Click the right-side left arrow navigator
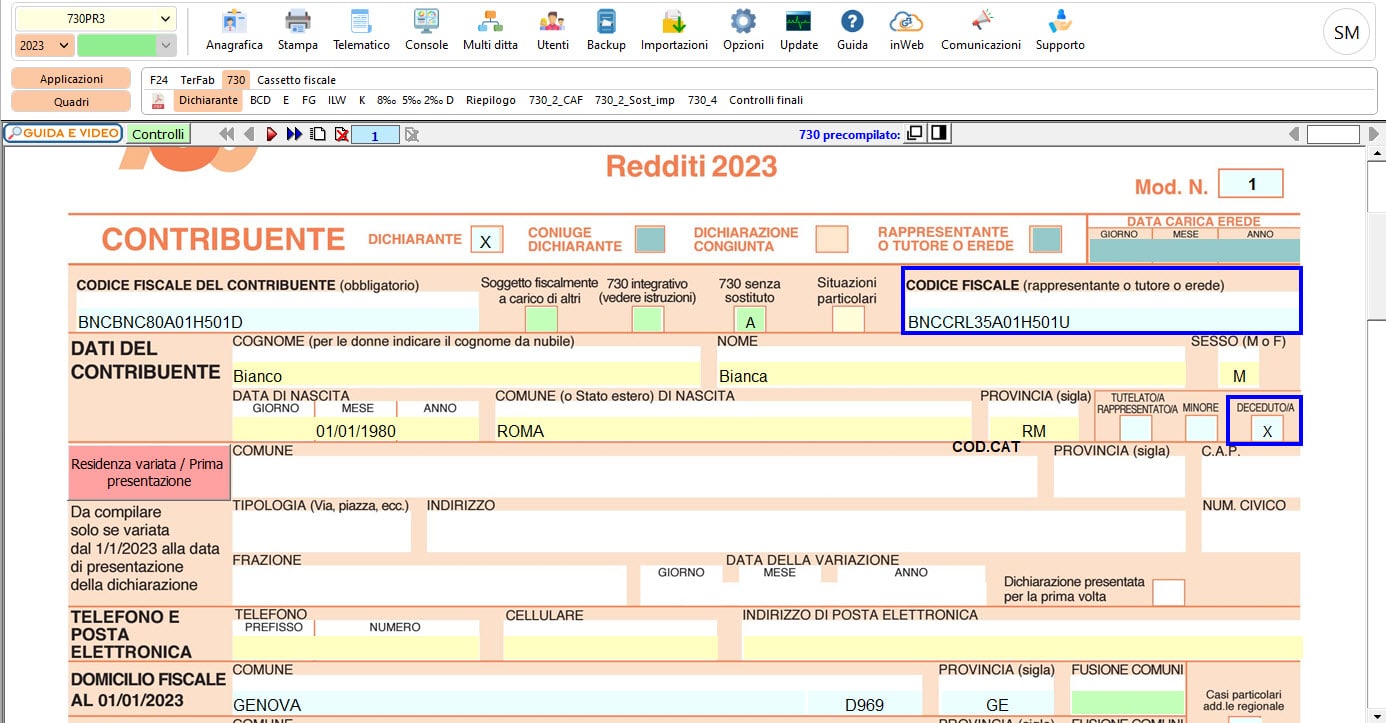This screenshot has width=1386, height=723. [x=1294, y=134]
